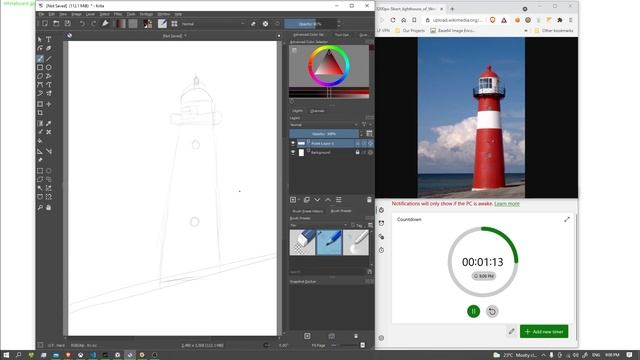Open the Alarm section in Clock sidebar

coord(381,223)
